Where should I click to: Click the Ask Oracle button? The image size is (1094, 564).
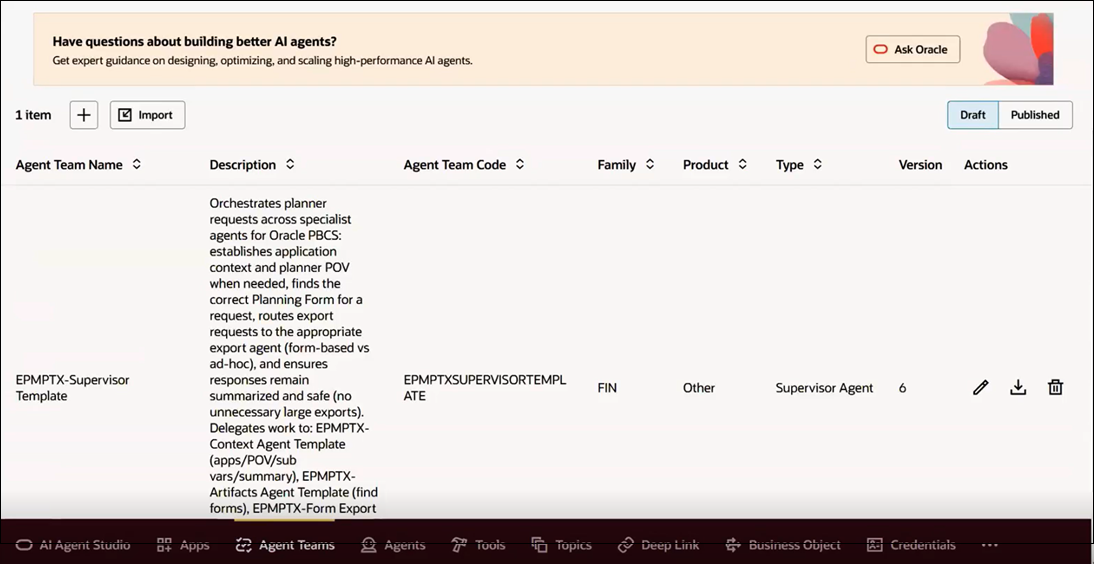[x=913, y=50]
